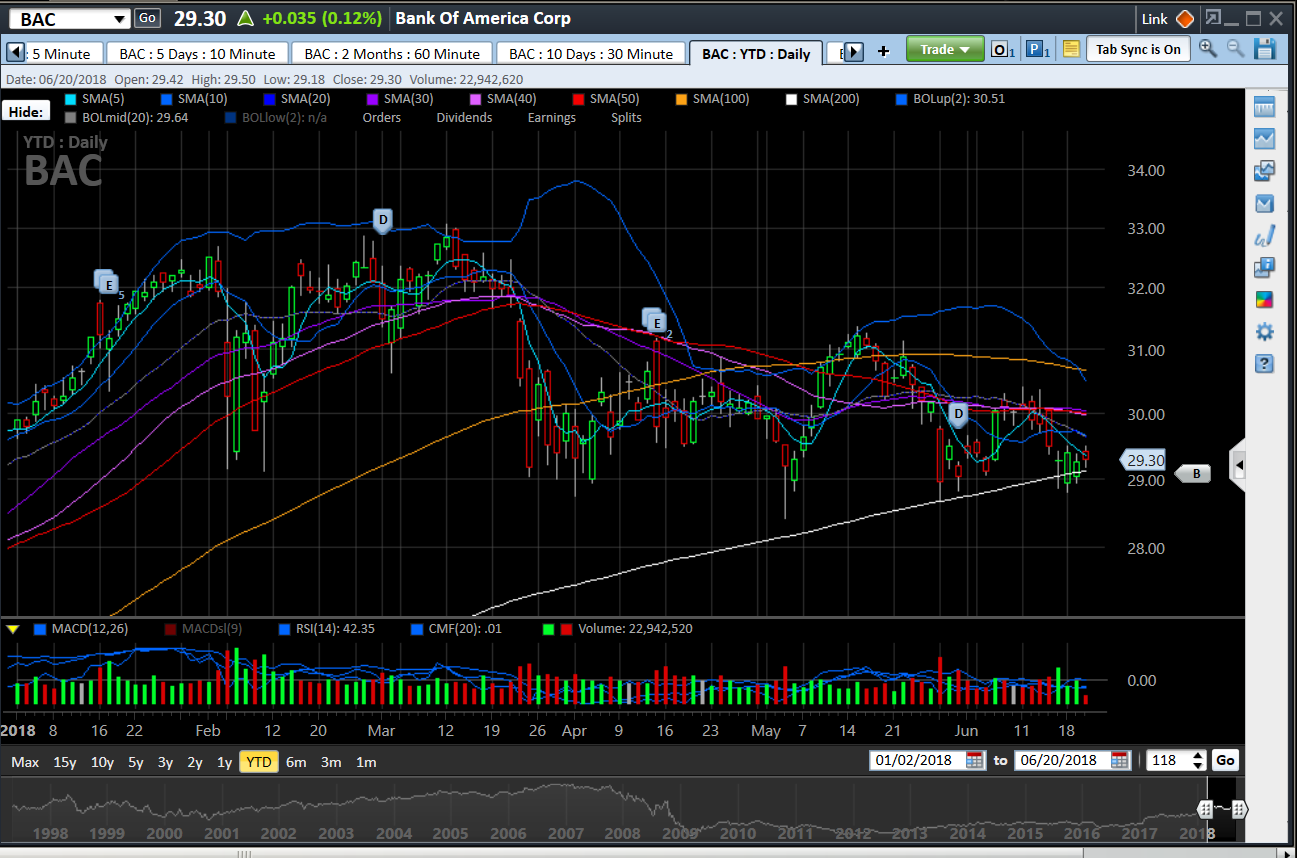
Task: Toggle SMA(100) indicator visibility
Action: click(x=713, y=99)
